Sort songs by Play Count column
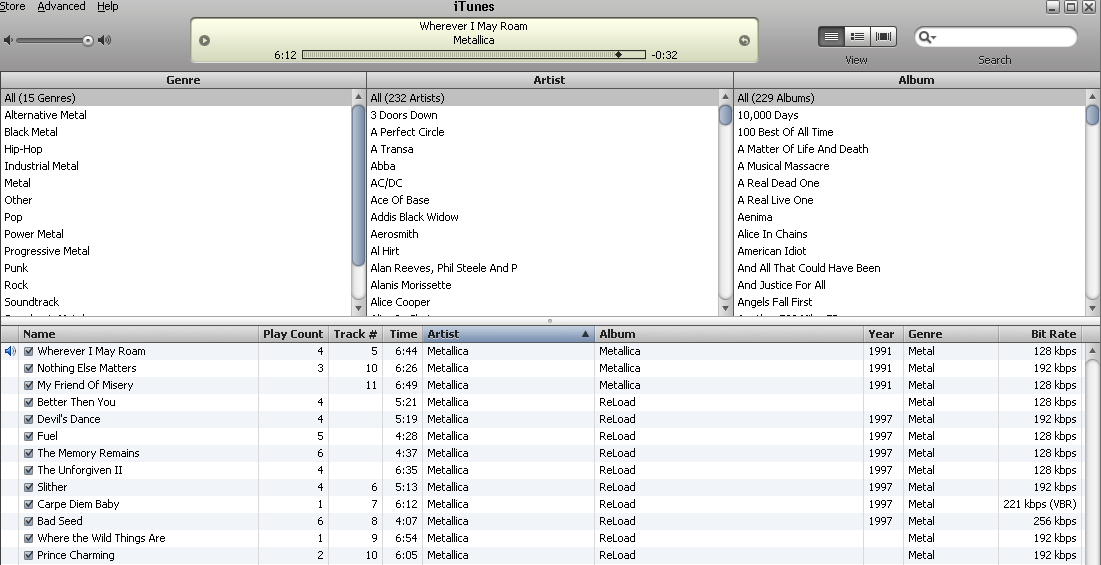 [293, 334]
